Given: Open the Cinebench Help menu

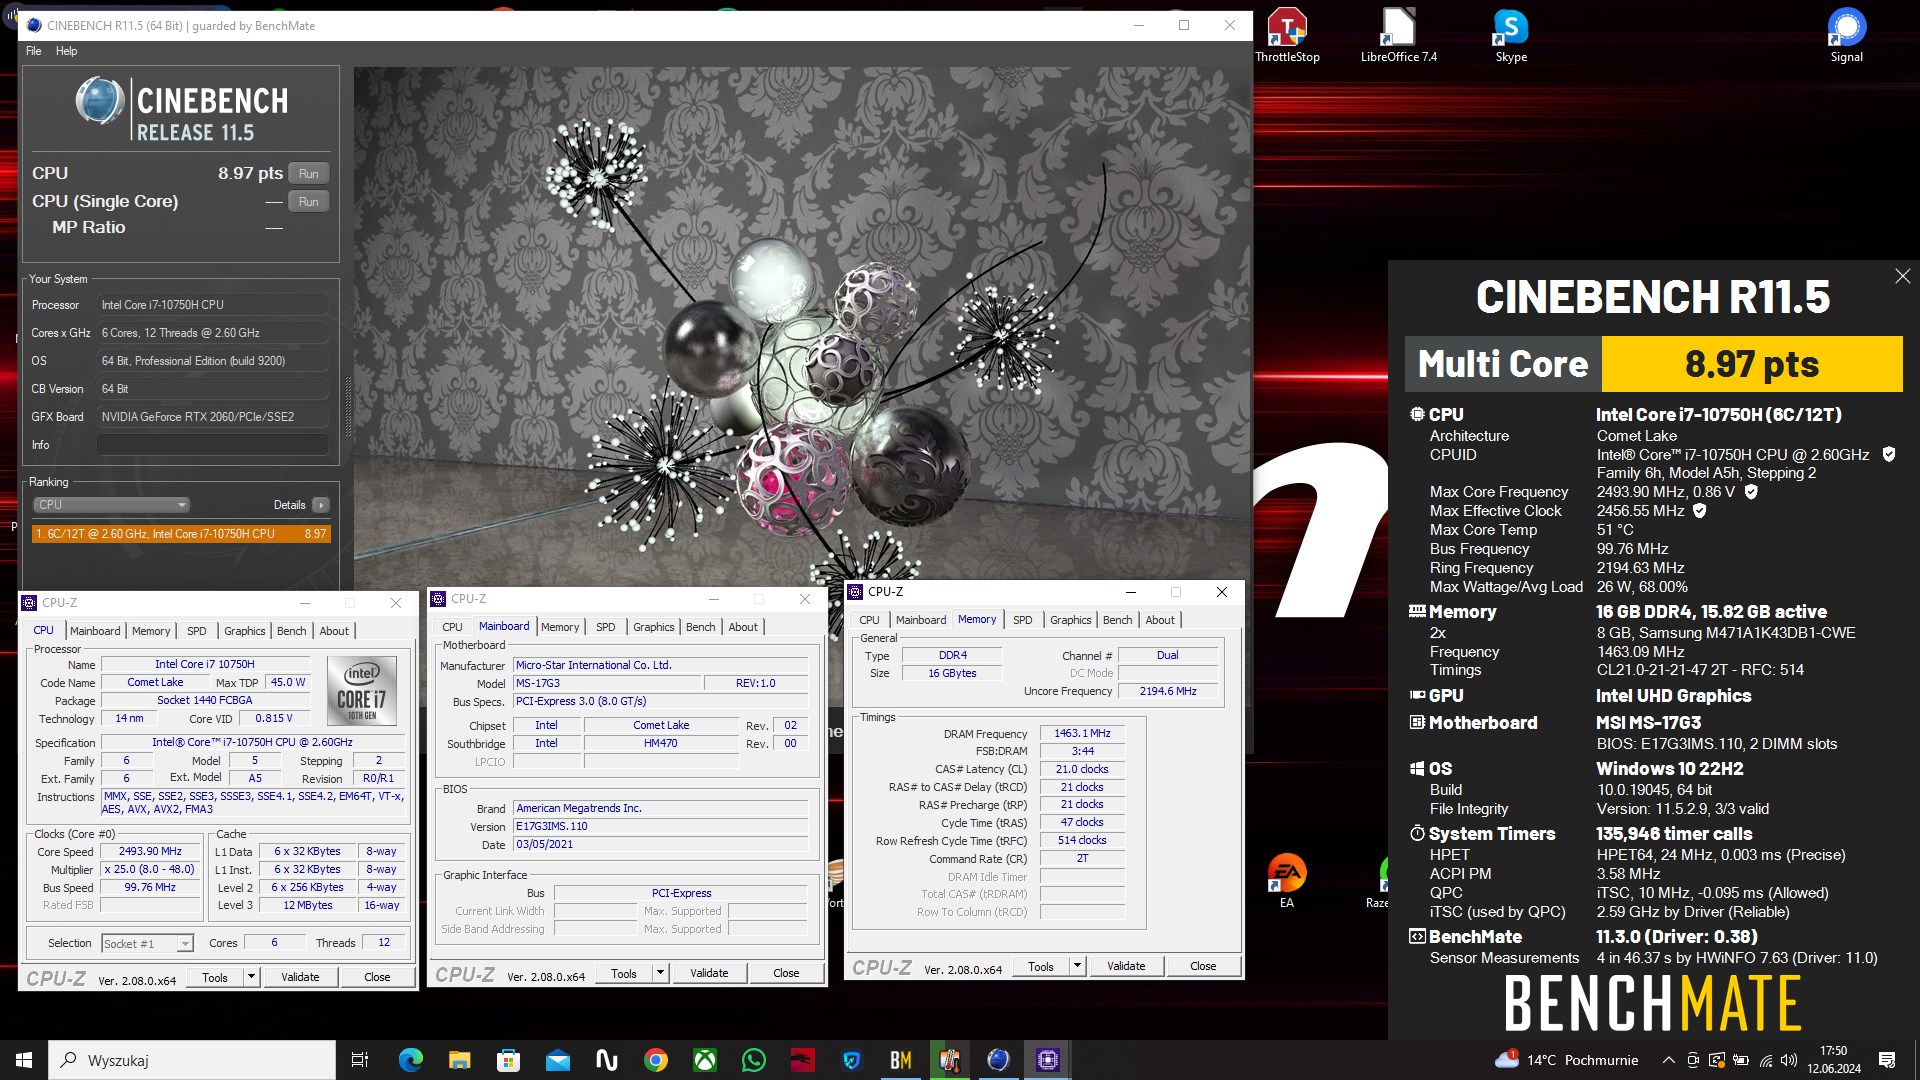Looking at the screenshot, I should click(66, 51).
